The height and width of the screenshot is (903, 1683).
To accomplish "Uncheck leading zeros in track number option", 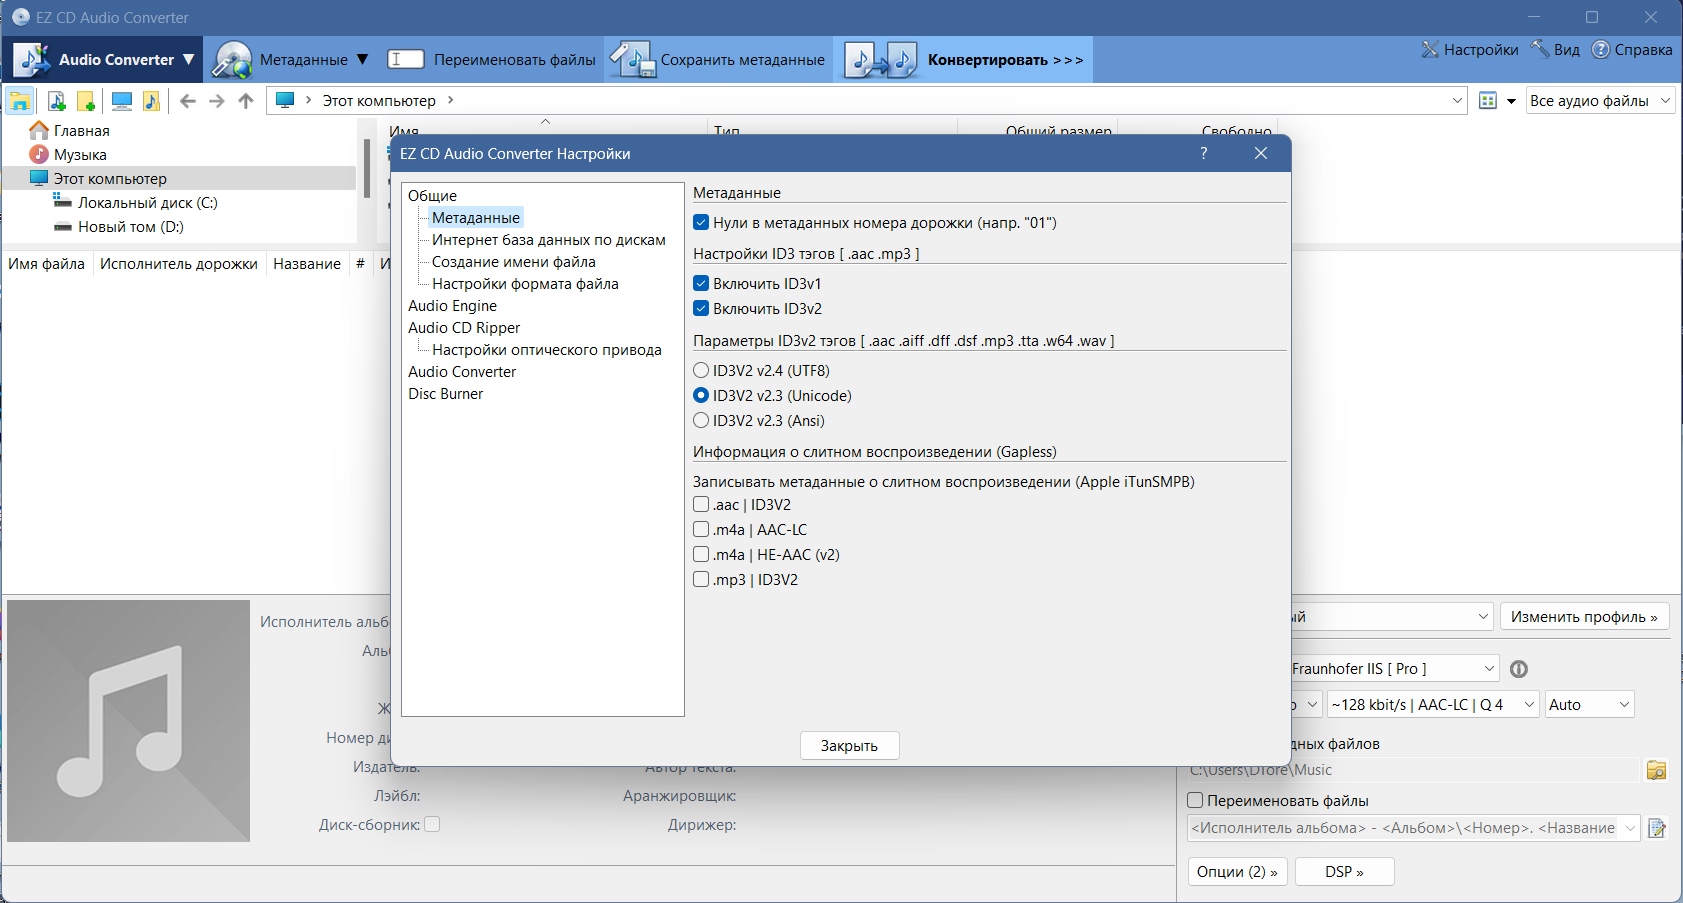I will 701,223.
